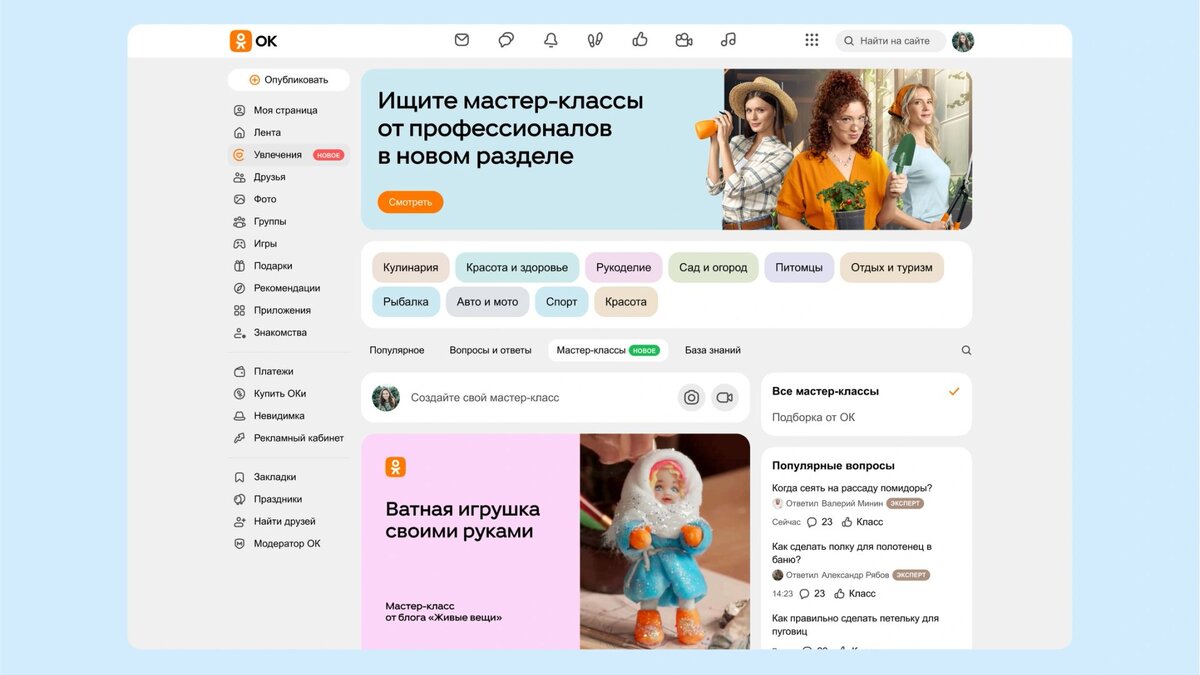
Task: Click the photo camera icon for master-class
Action: pyautogui.click(x=691, y=397)
